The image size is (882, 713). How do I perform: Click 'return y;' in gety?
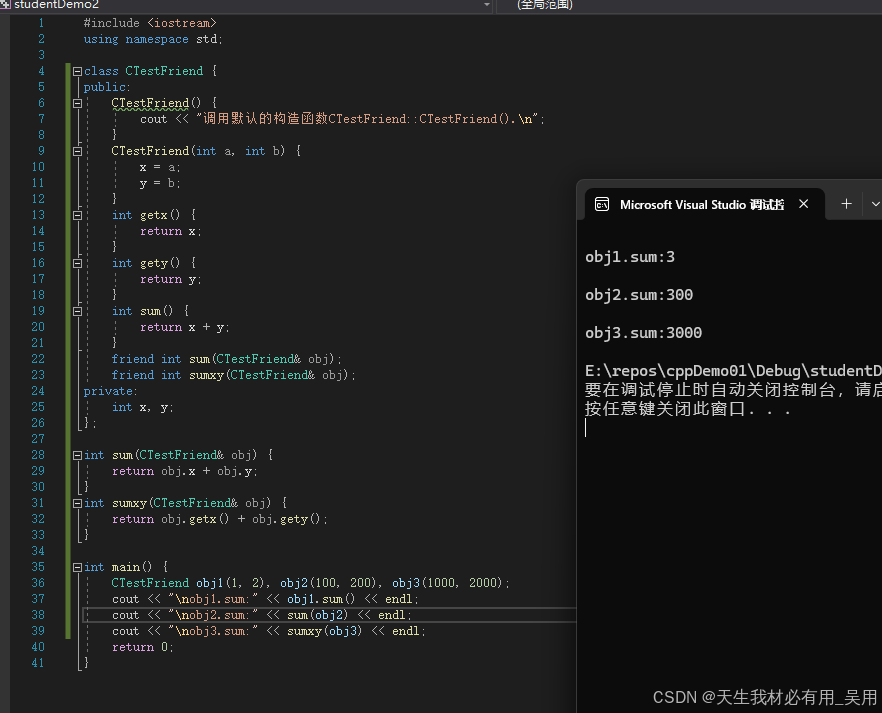[170, 279]
